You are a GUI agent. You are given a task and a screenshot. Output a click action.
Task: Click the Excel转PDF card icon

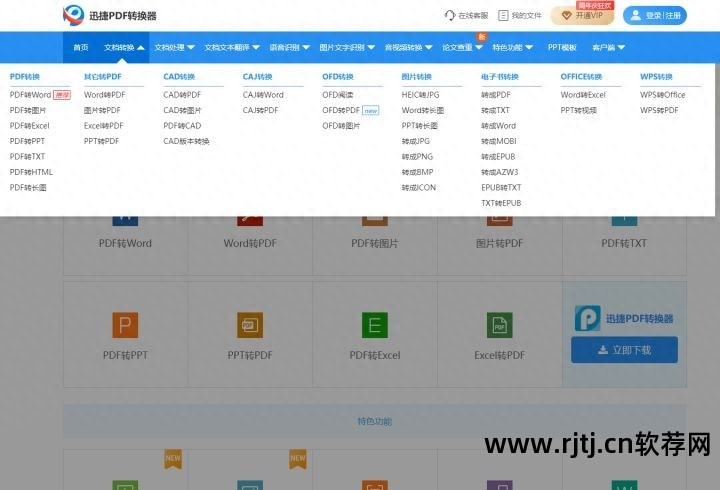click(x=500, y=325)
